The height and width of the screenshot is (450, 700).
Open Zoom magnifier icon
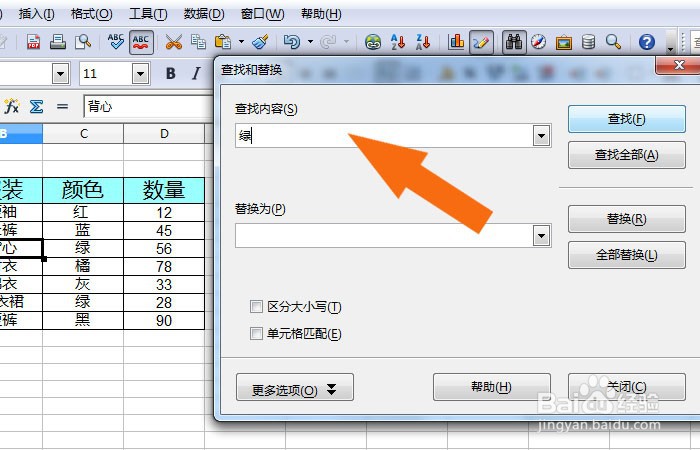[x=613, y=42]
